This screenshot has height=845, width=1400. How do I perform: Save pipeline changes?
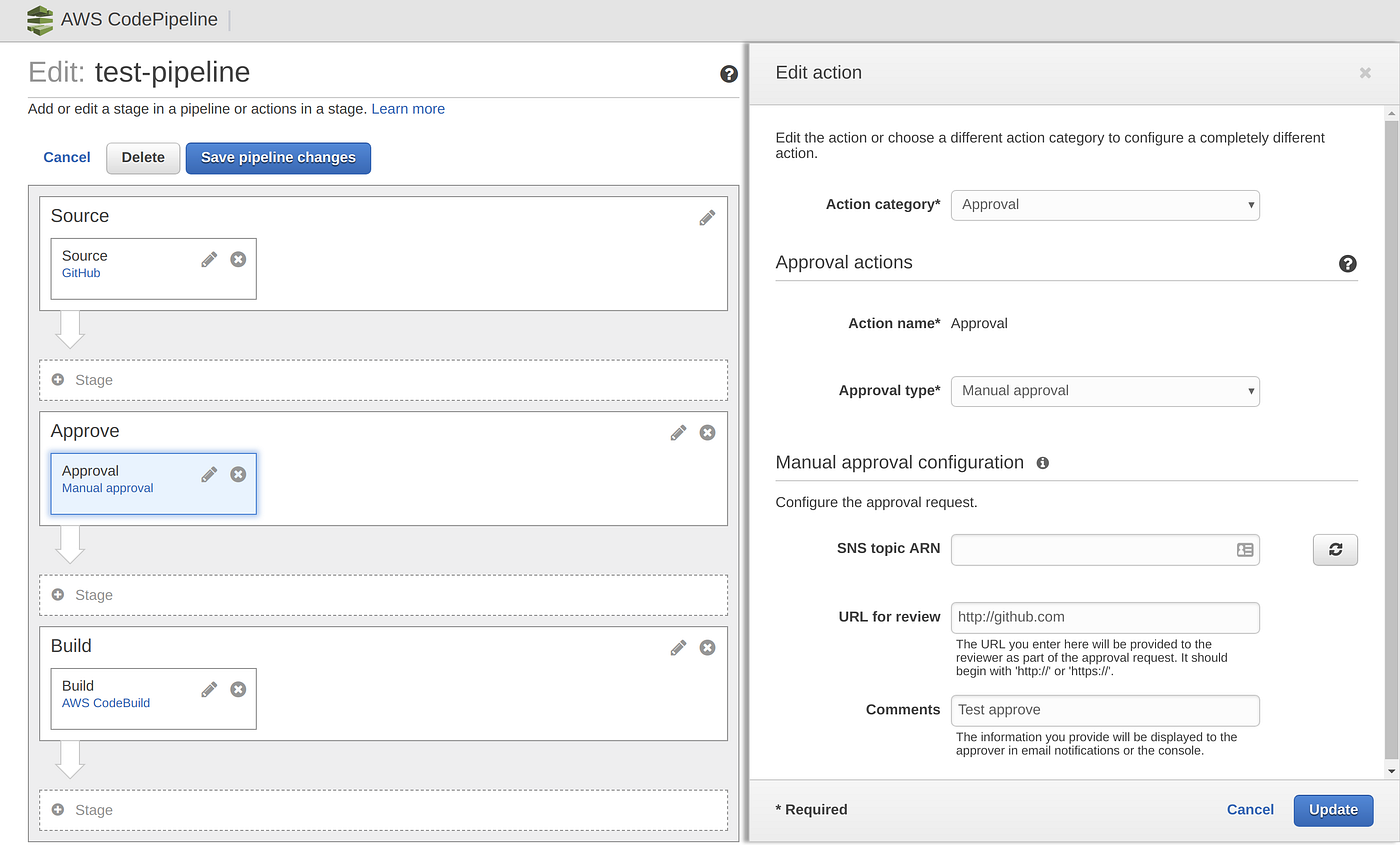[278, 158]
